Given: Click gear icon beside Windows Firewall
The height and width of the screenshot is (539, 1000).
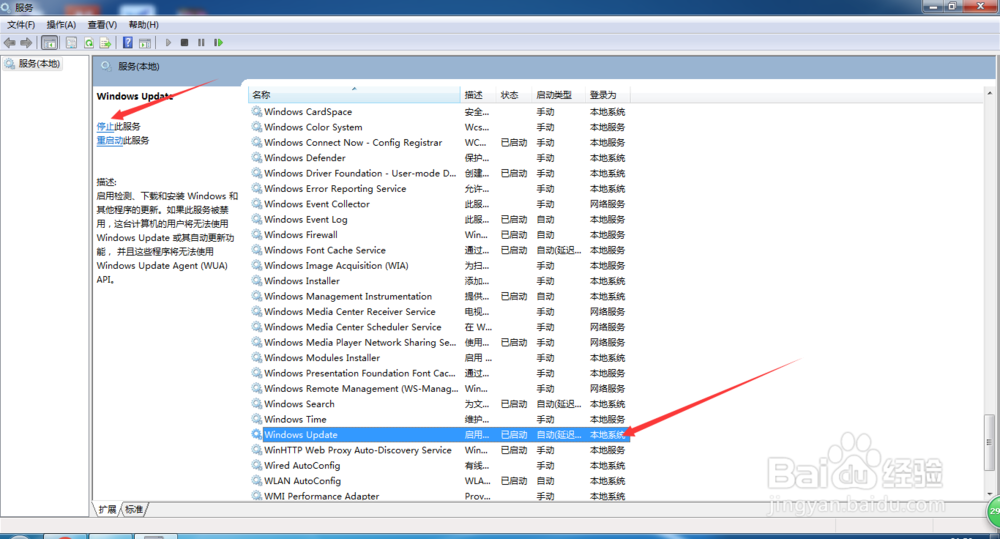Looking at the screenshot, I should click(256, 234).
